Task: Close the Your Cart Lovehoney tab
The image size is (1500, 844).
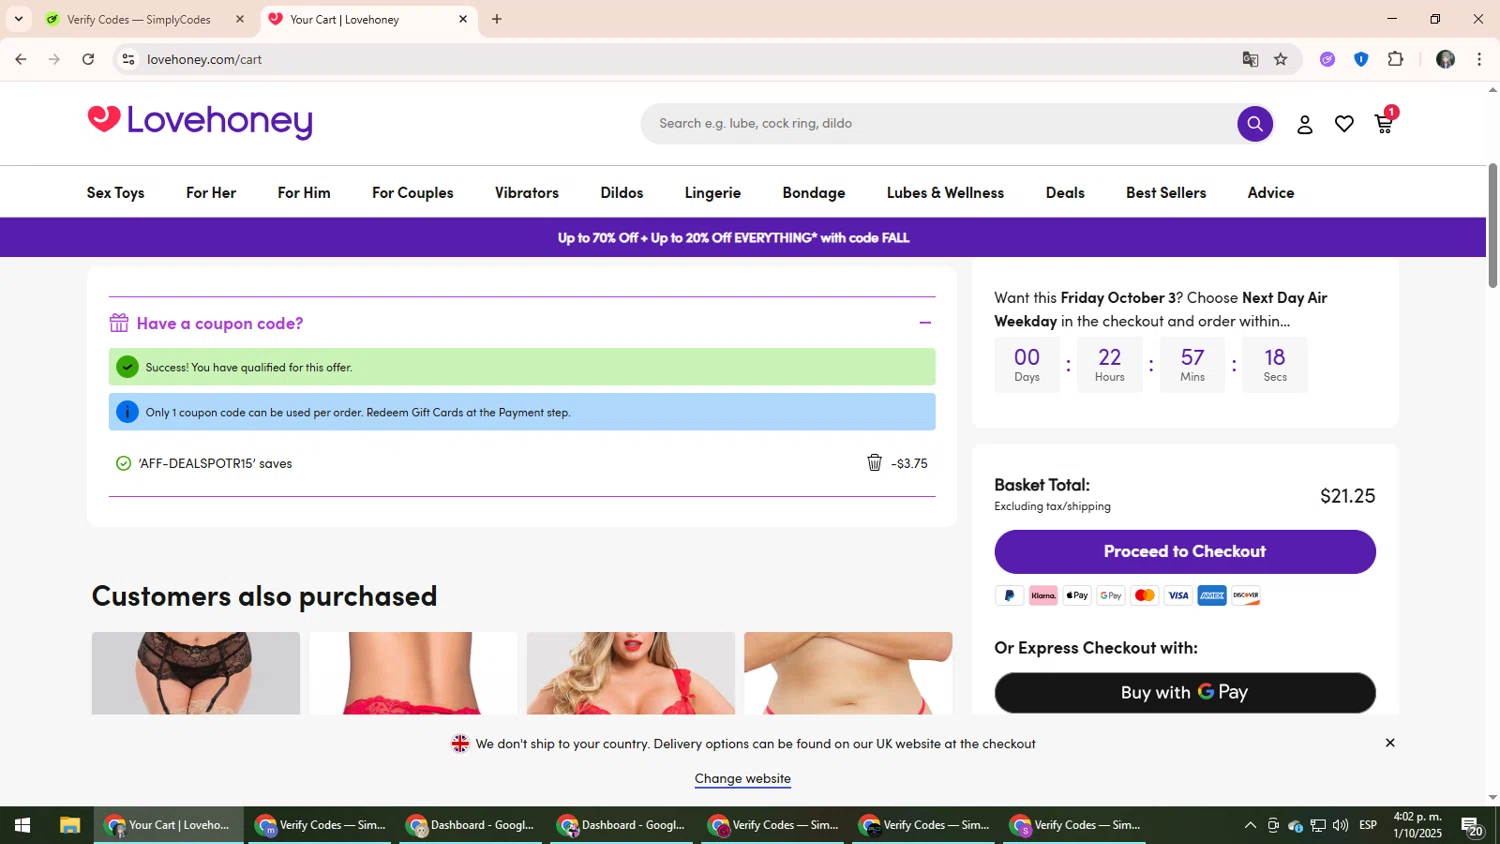Action: 463,19
